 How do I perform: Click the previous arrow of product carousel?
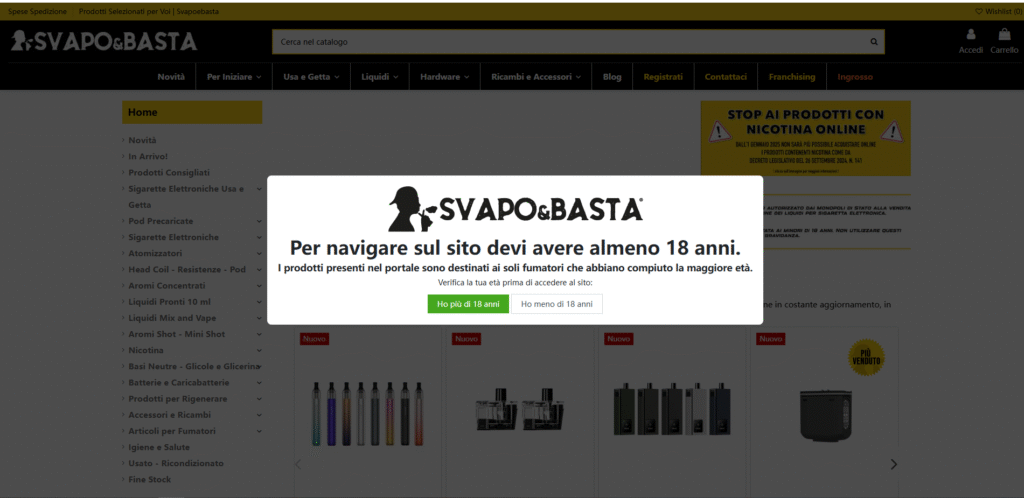pos(298,464)
